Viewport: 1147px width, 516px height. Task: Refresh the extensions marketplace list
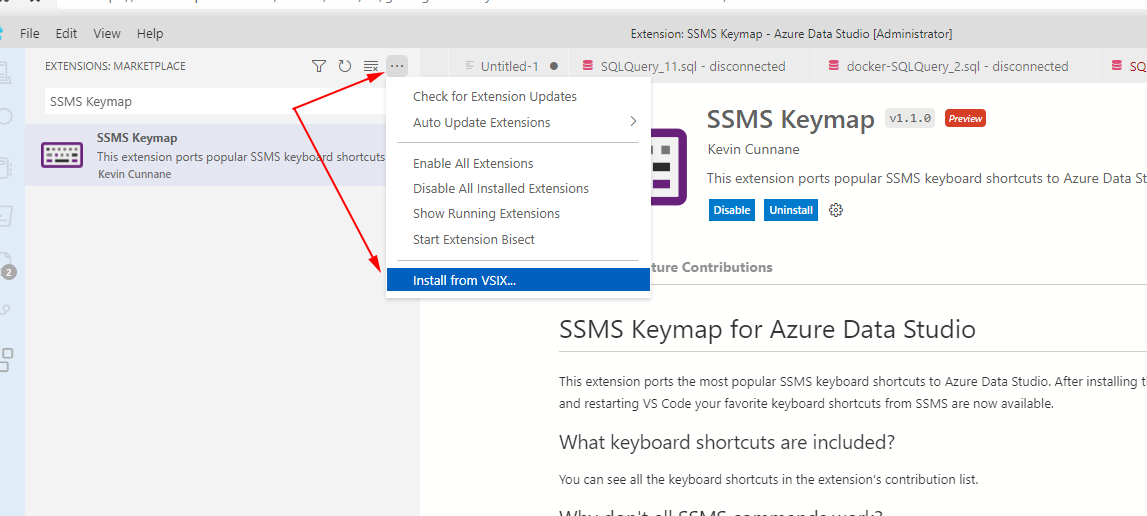click(x=345, y=67)
